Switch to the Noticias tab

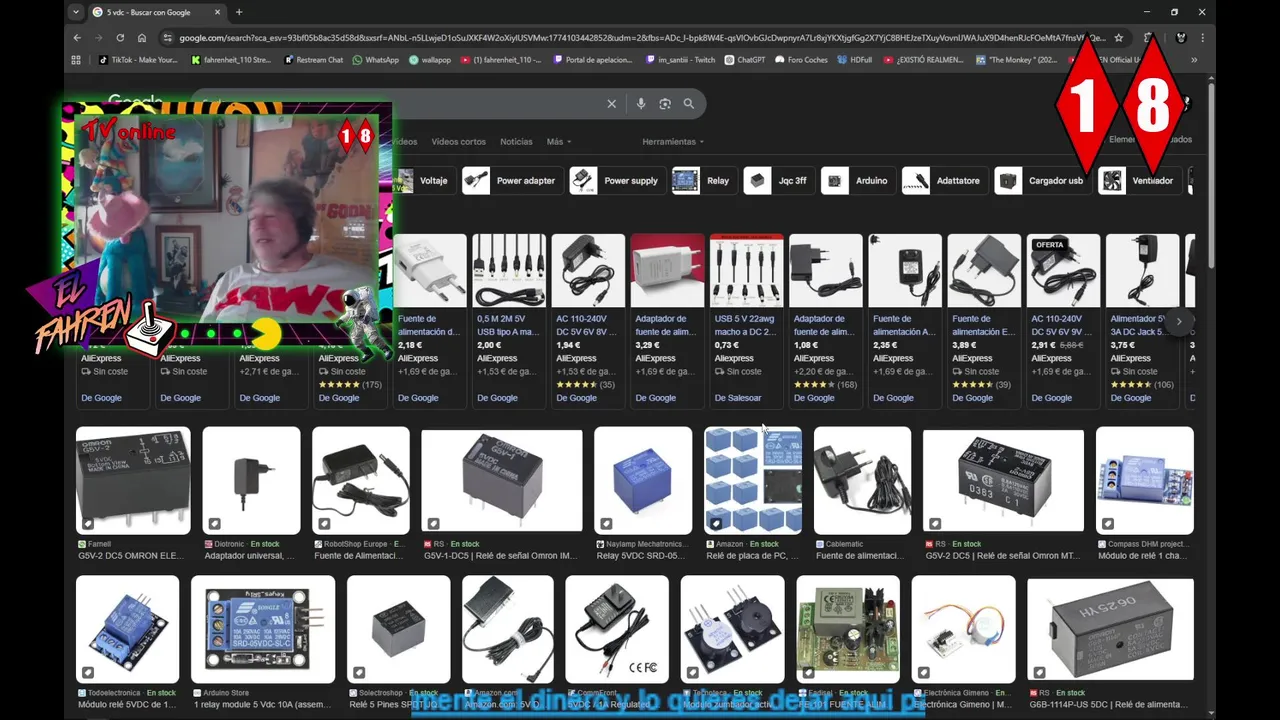coord(516,142)
